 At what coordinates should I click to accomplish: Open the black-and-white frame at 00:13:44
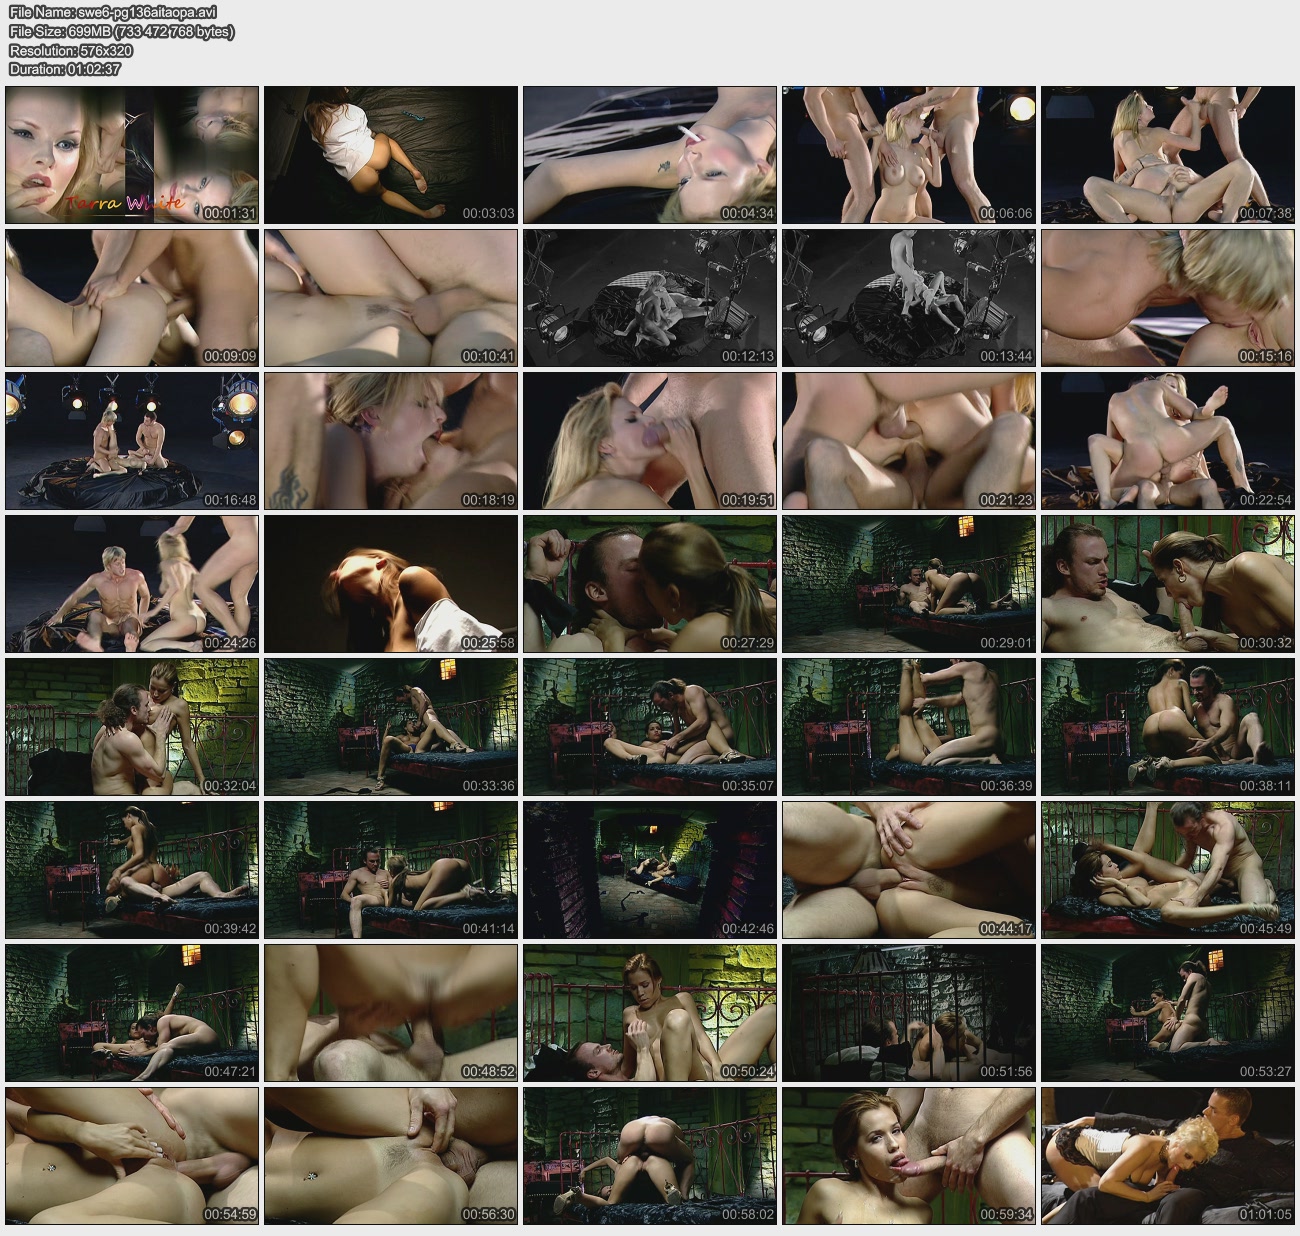coord(908,298)
